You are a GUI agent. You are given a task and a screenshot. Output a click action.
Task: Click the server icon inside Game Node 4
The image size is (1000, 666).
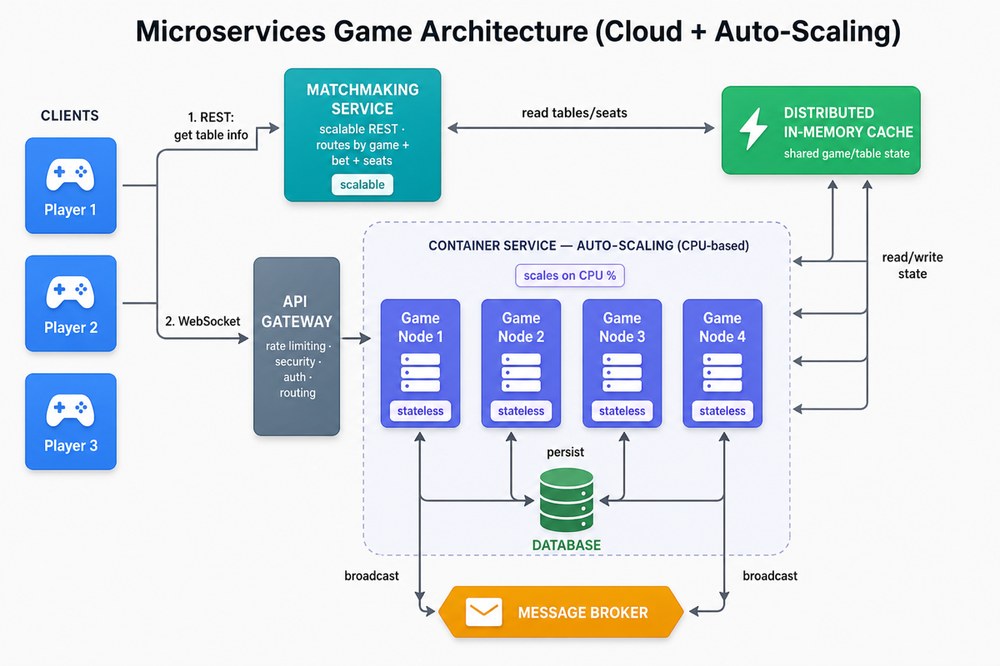click(723, 373)
